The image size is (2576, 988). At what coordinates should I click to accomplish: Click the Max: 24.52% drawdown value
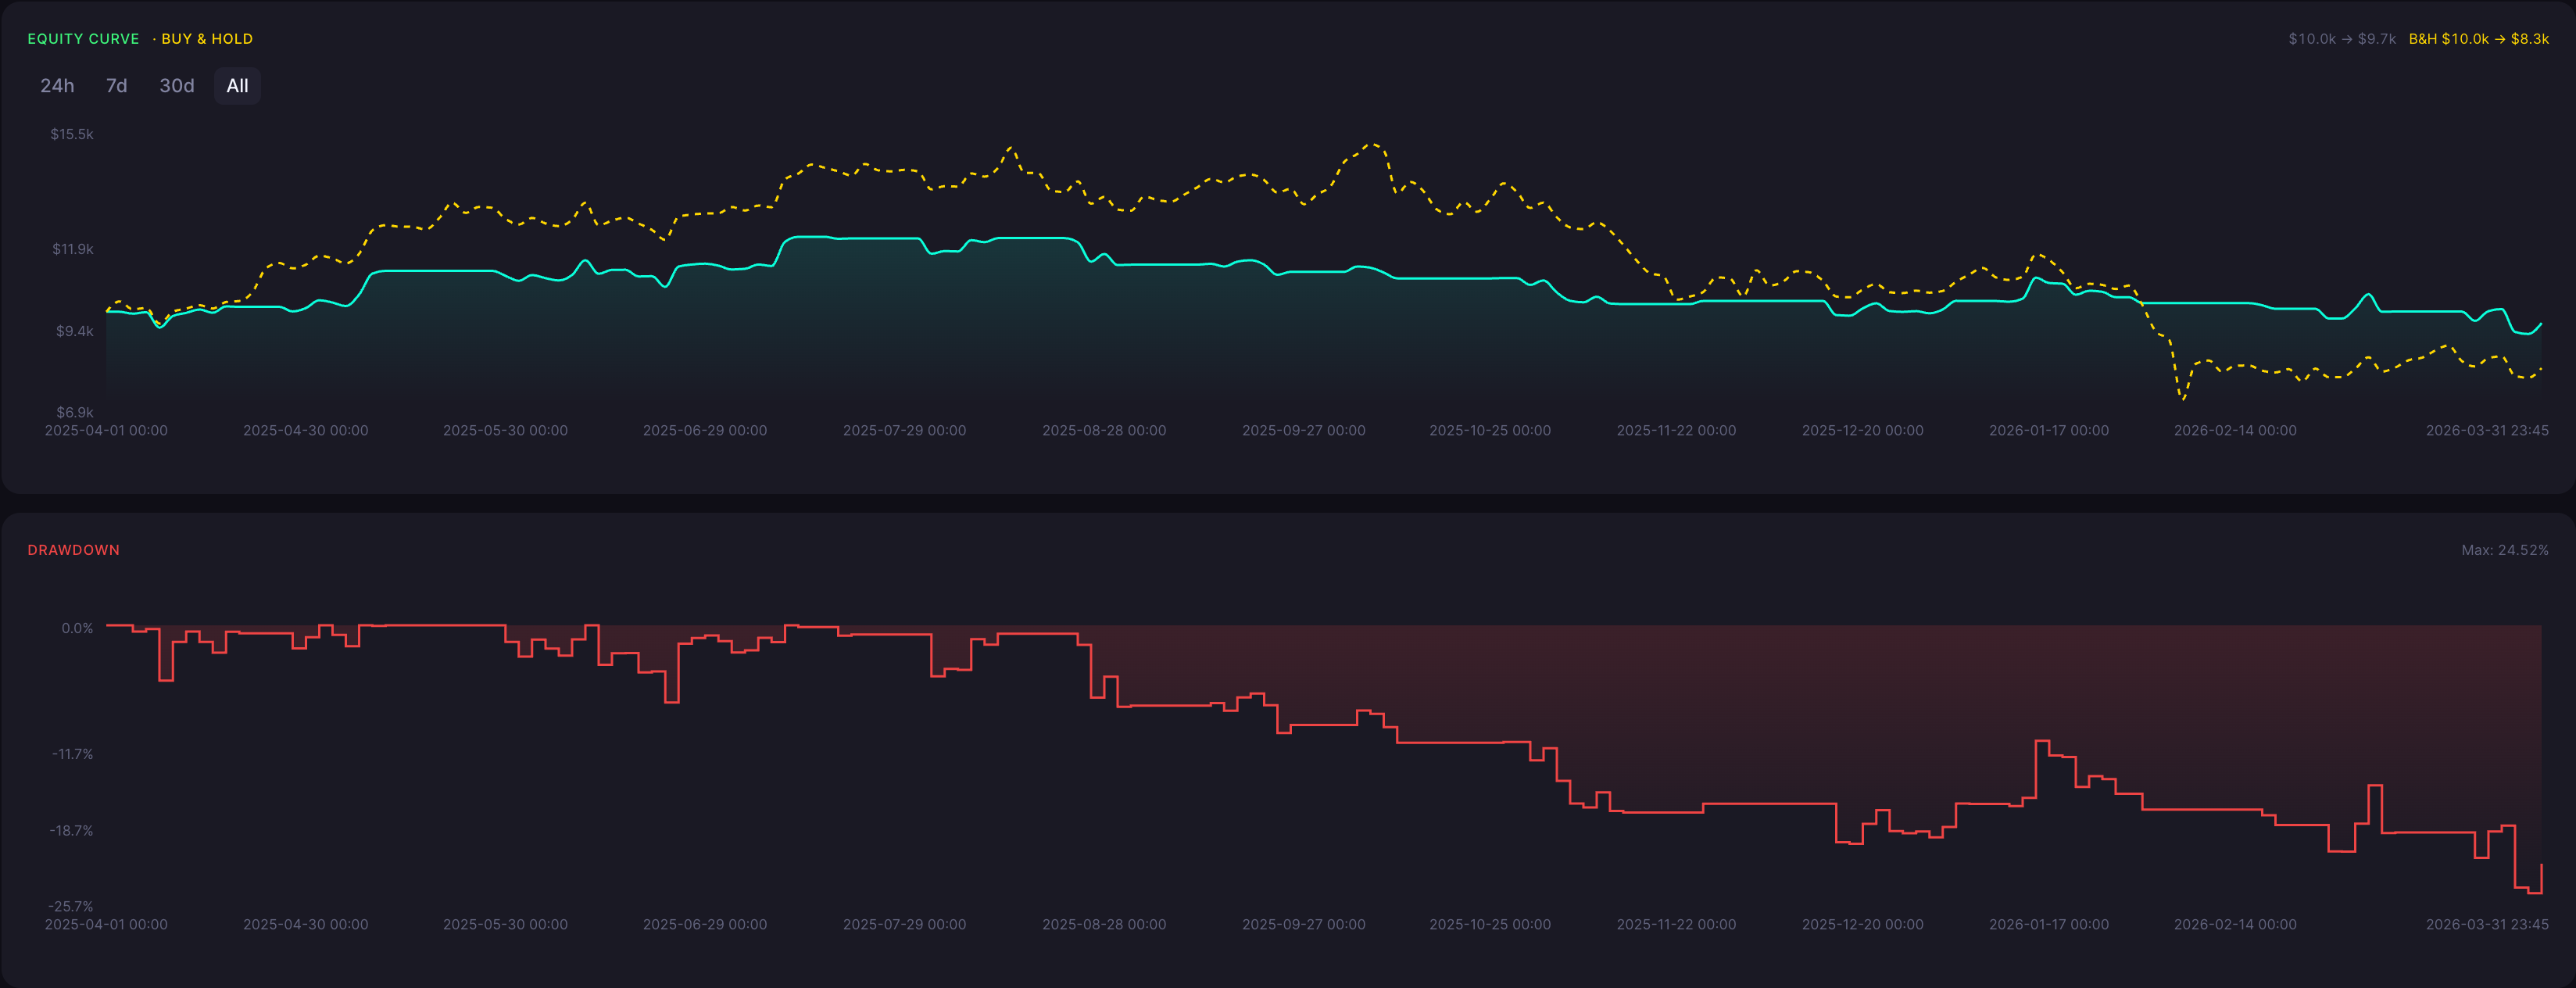click(x=2504, y=550)
